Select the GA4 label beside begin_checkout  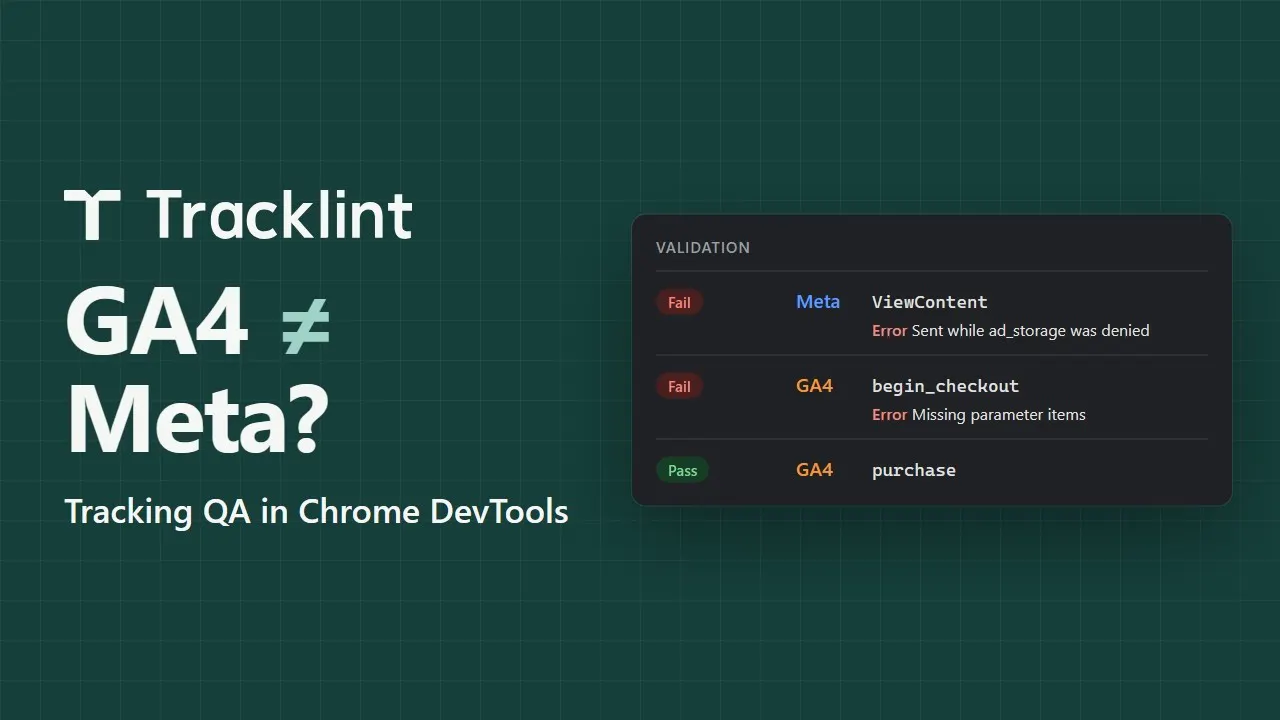815,386
